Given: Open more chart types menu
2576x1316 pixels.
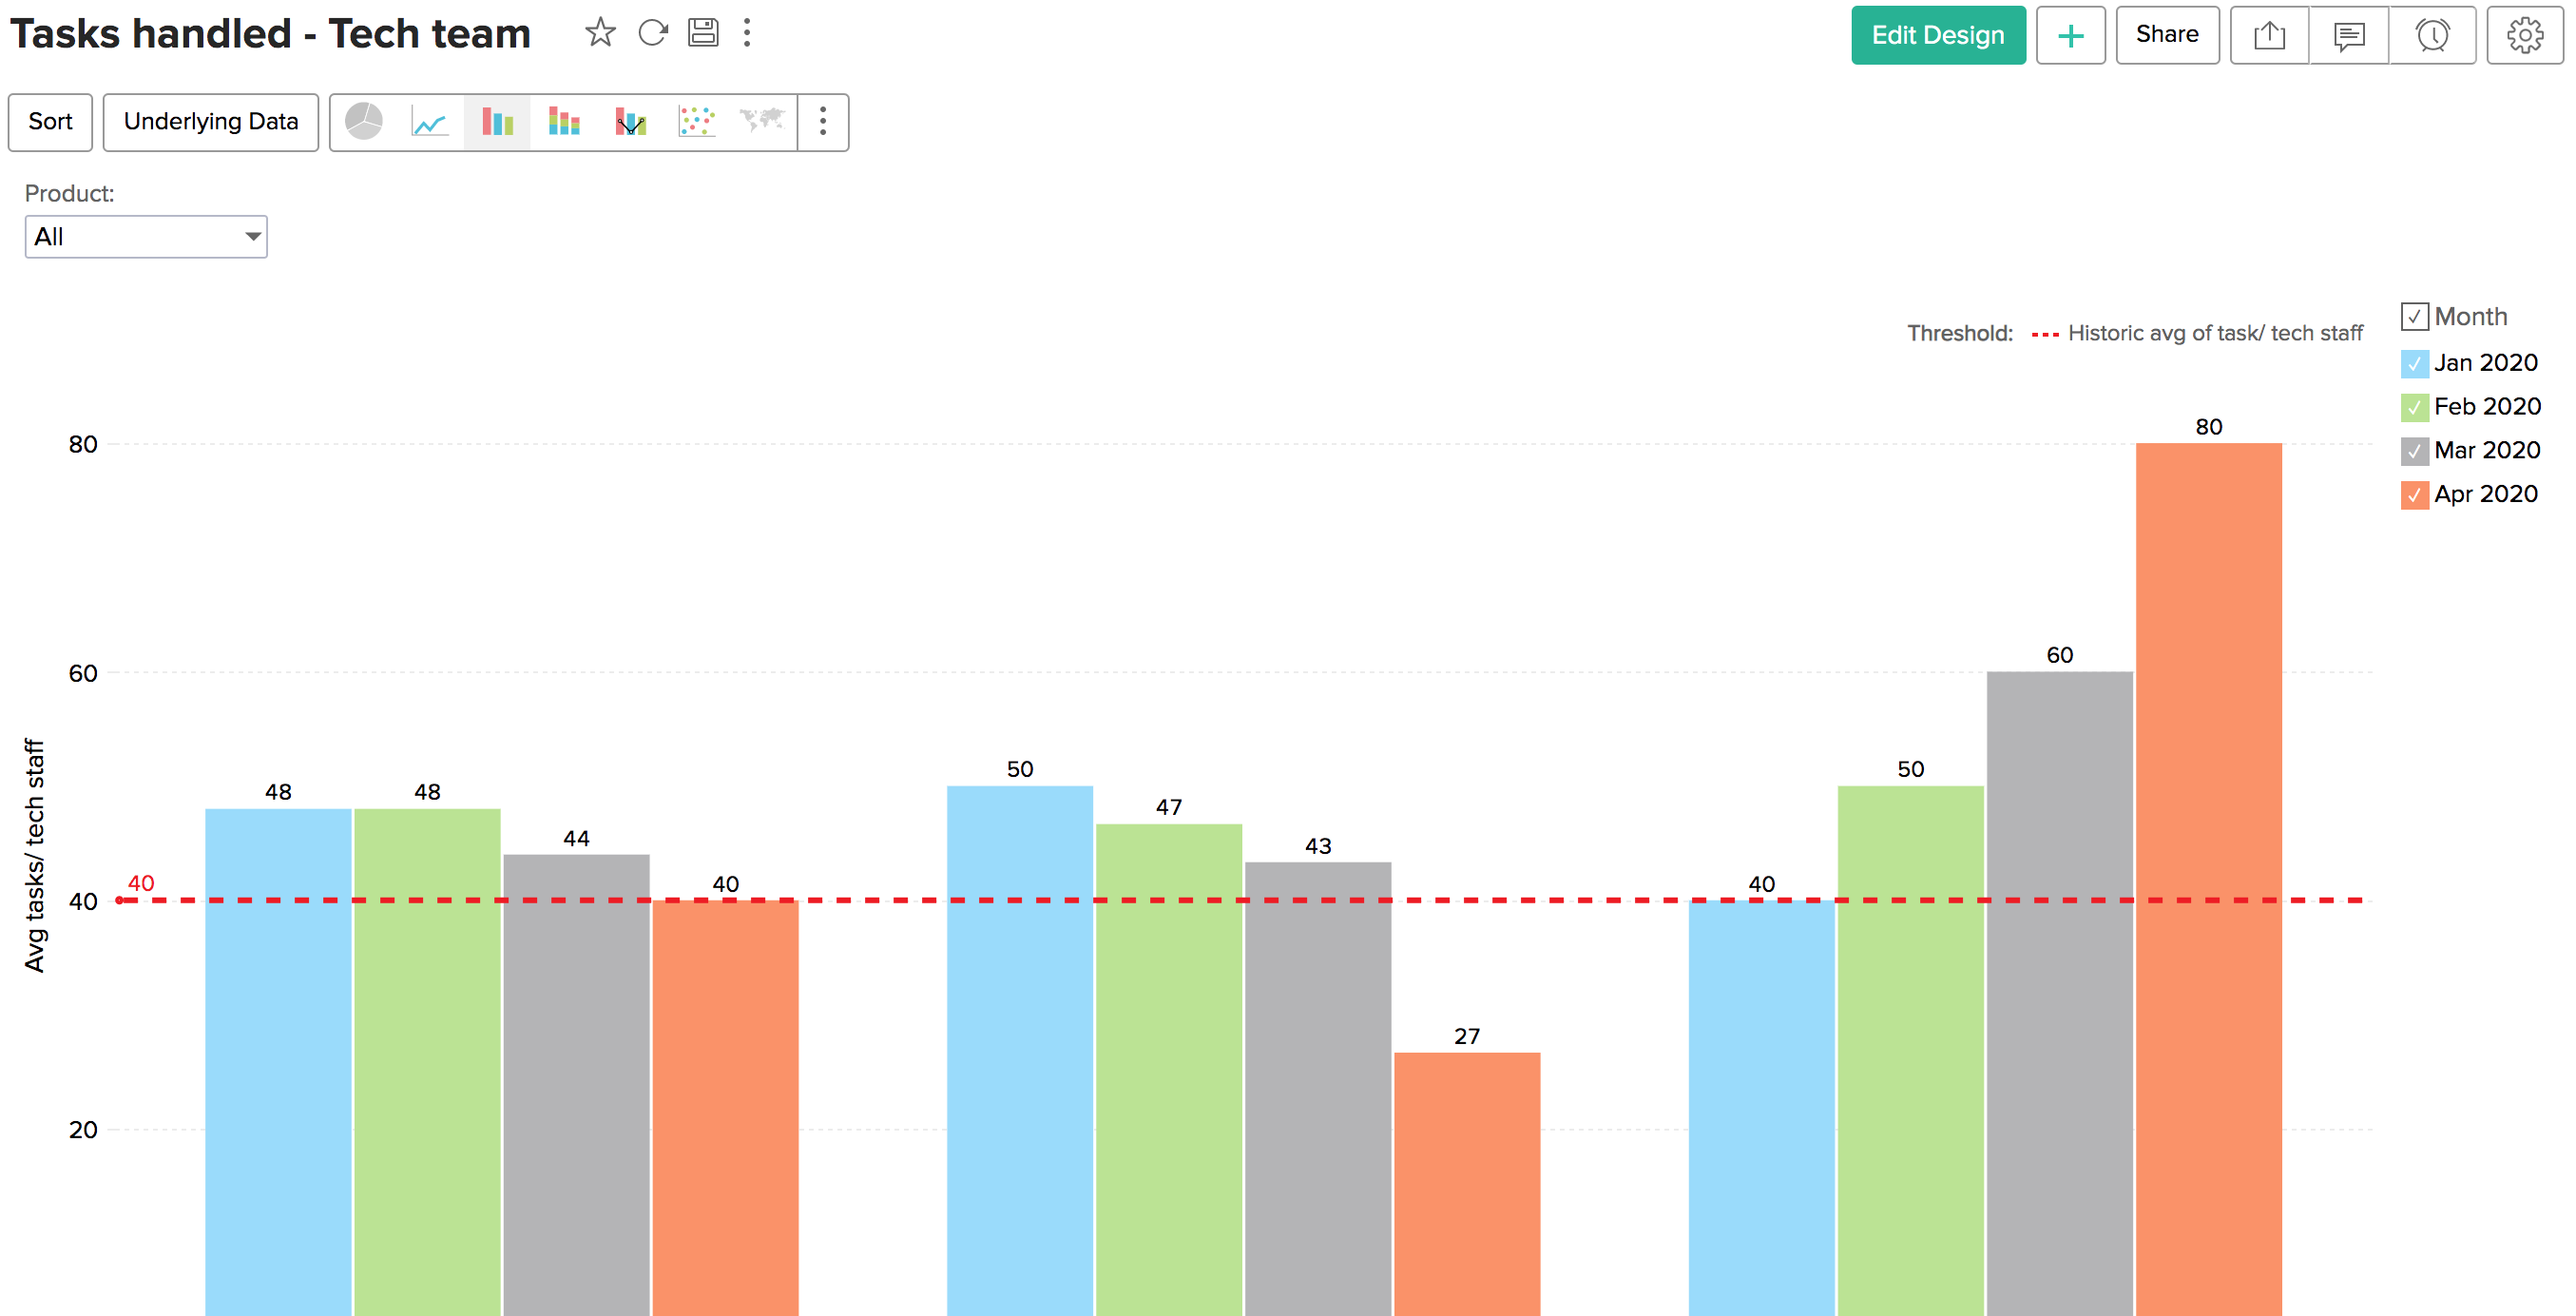Looking at the screenshot, I should 823,122.
